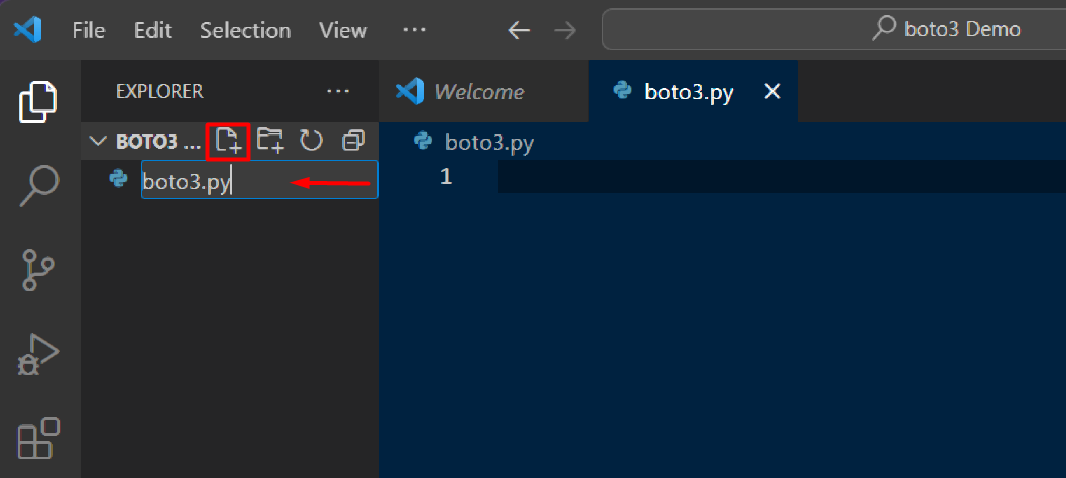
Task: Show more menu items via ellipsis
Action: click(x=414, y=30)
